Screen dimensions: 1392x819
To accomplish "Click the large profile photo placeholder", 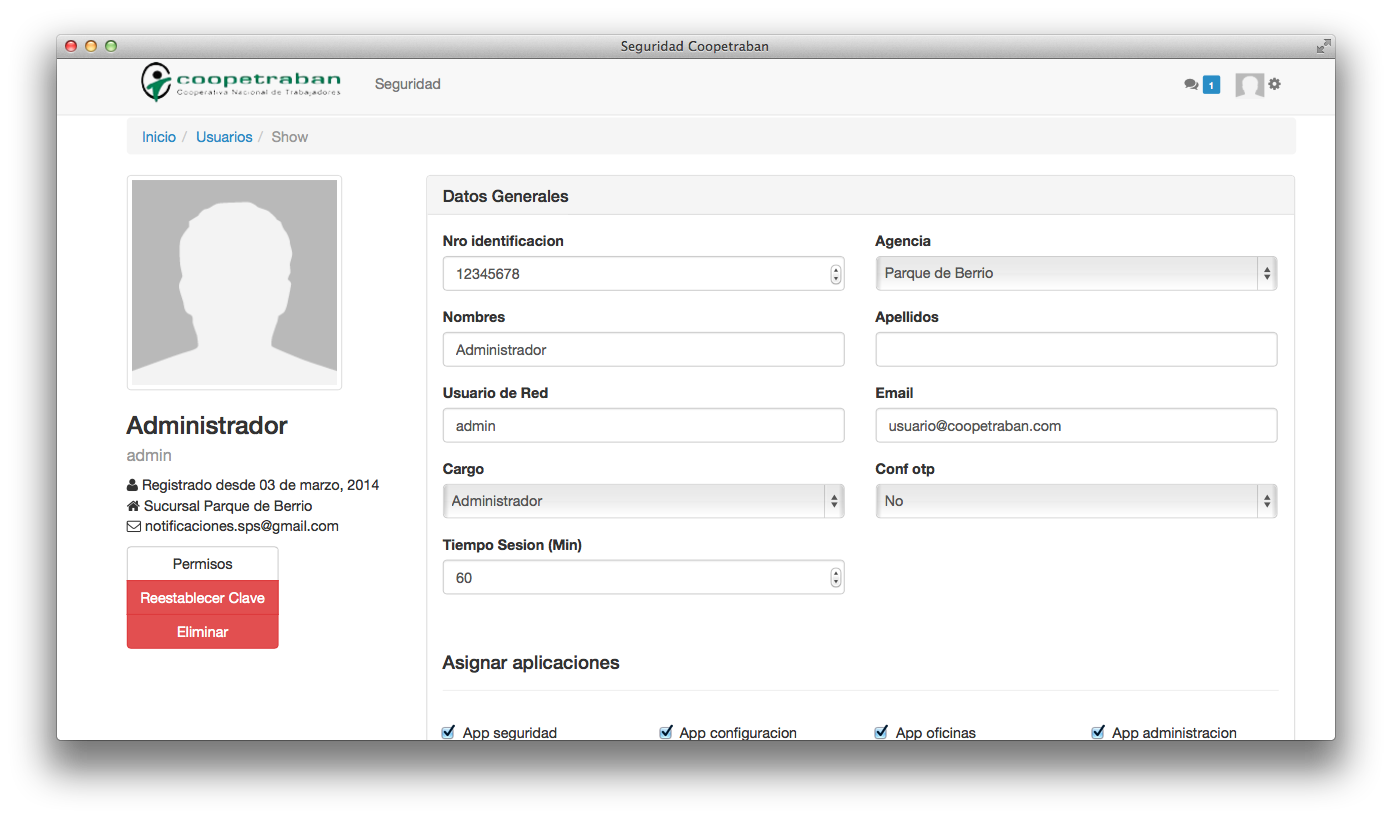I will click(x=234, y=283).
